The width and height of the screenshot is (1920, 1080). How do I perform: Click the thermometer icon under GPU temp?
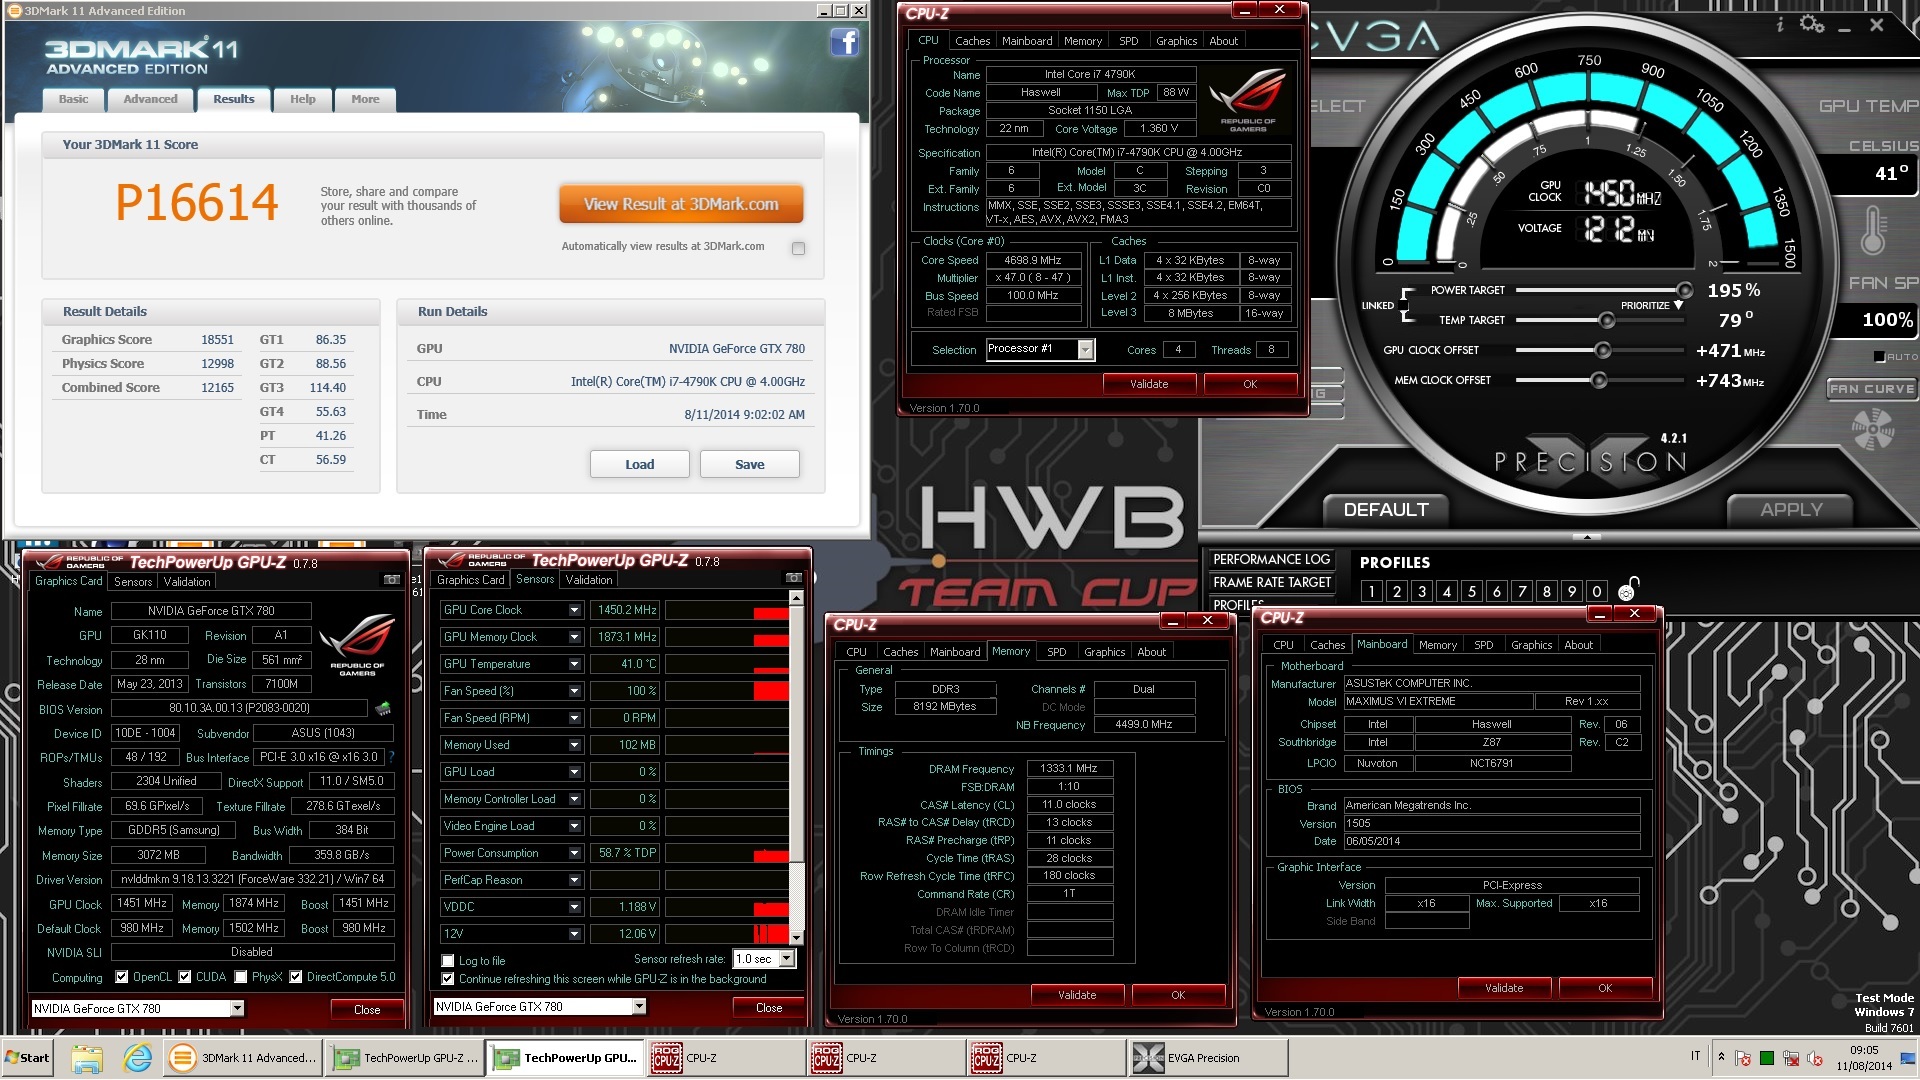coord(1873,230)
